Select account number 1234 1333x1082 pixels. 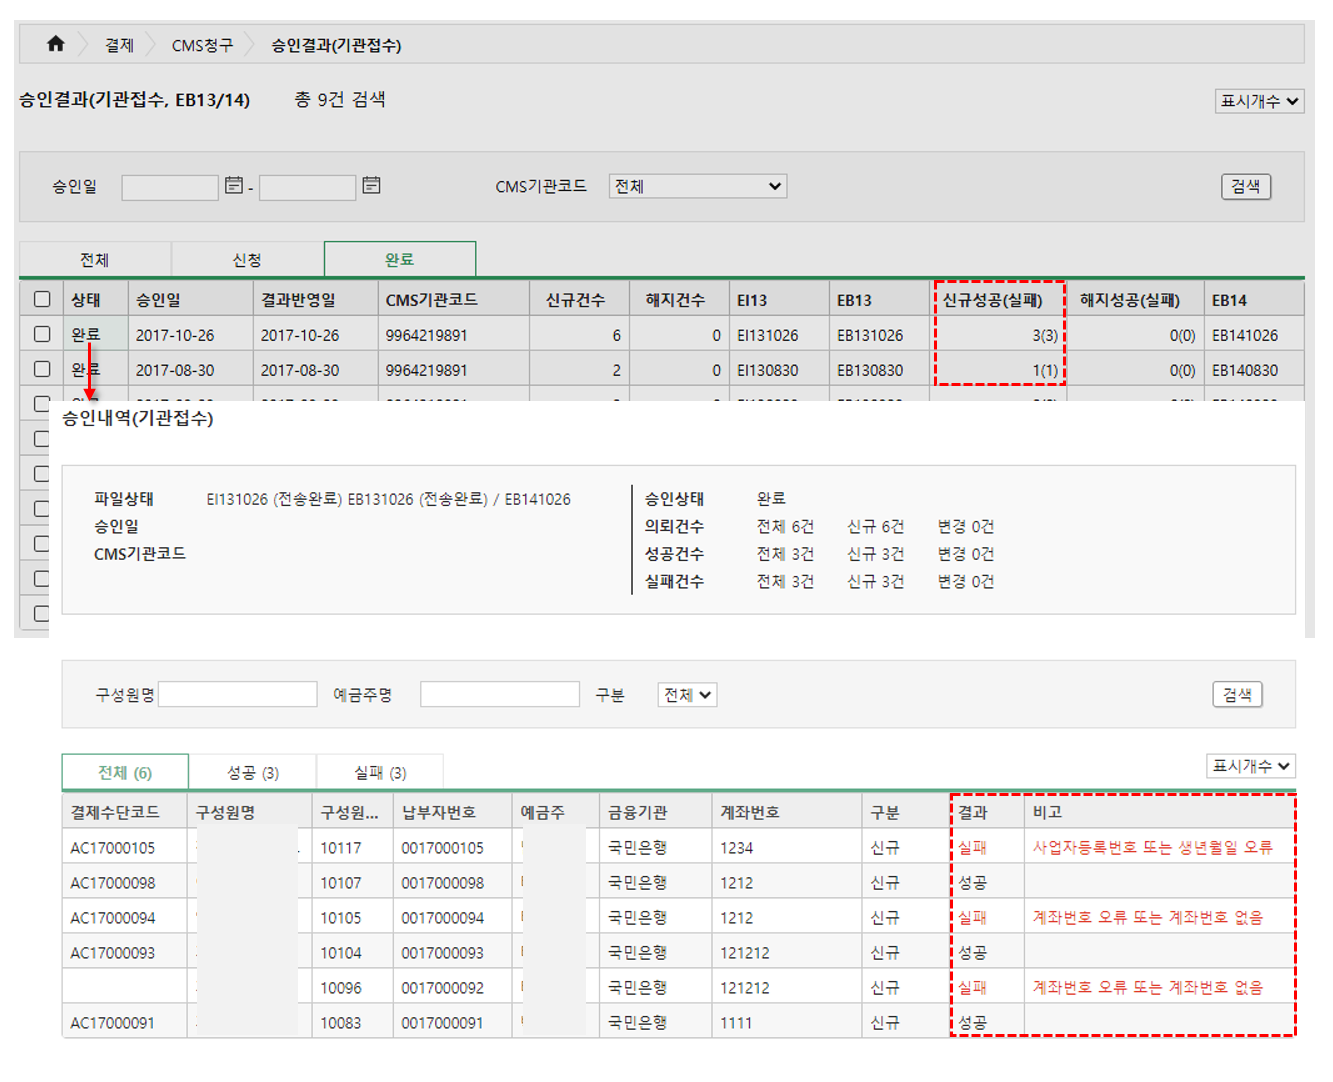click(x=736, y=848)
